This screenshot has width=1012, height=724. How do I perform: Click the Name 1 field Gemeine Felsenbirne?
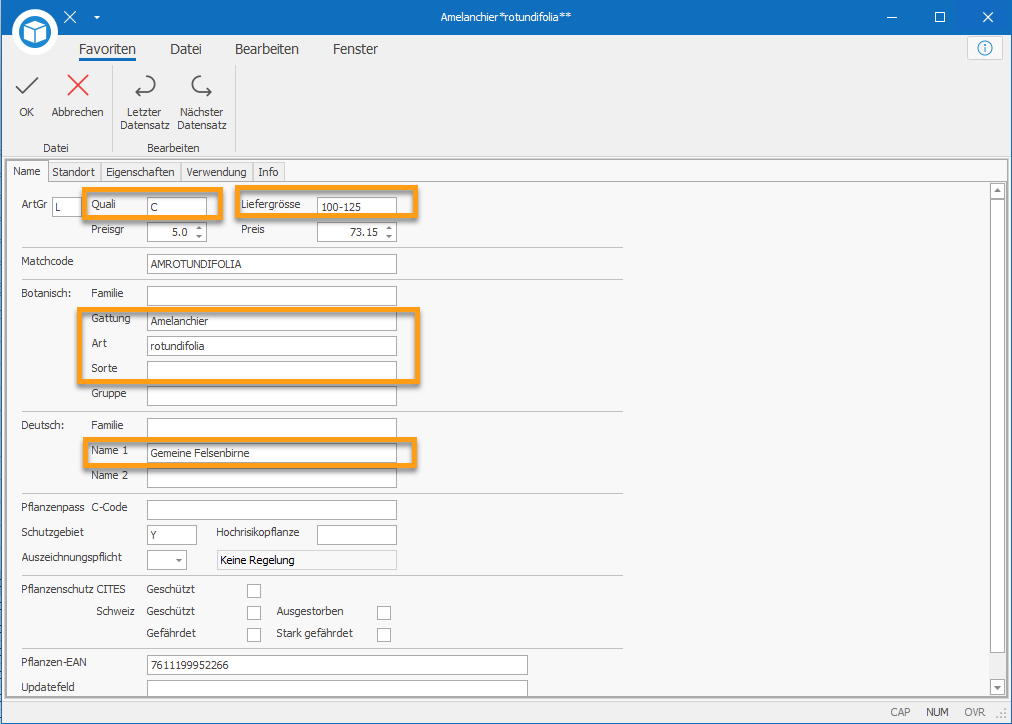point(272,453)
